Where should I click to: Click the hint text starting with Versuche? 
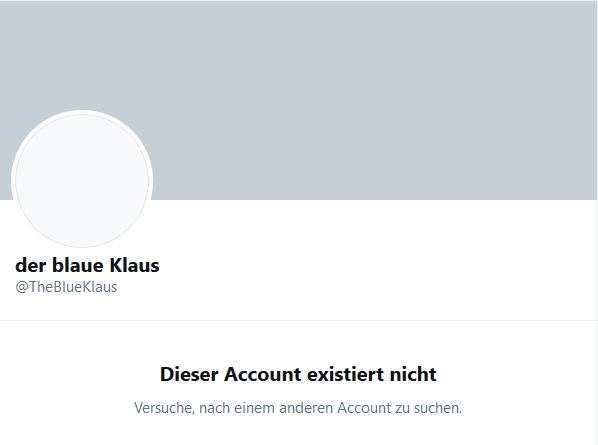(x=298, y=408)
